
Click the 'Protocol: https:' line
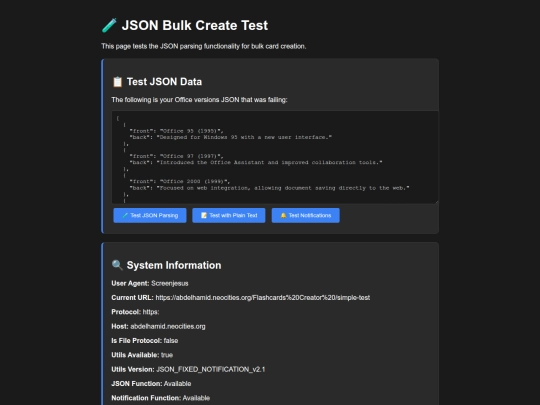135,312
